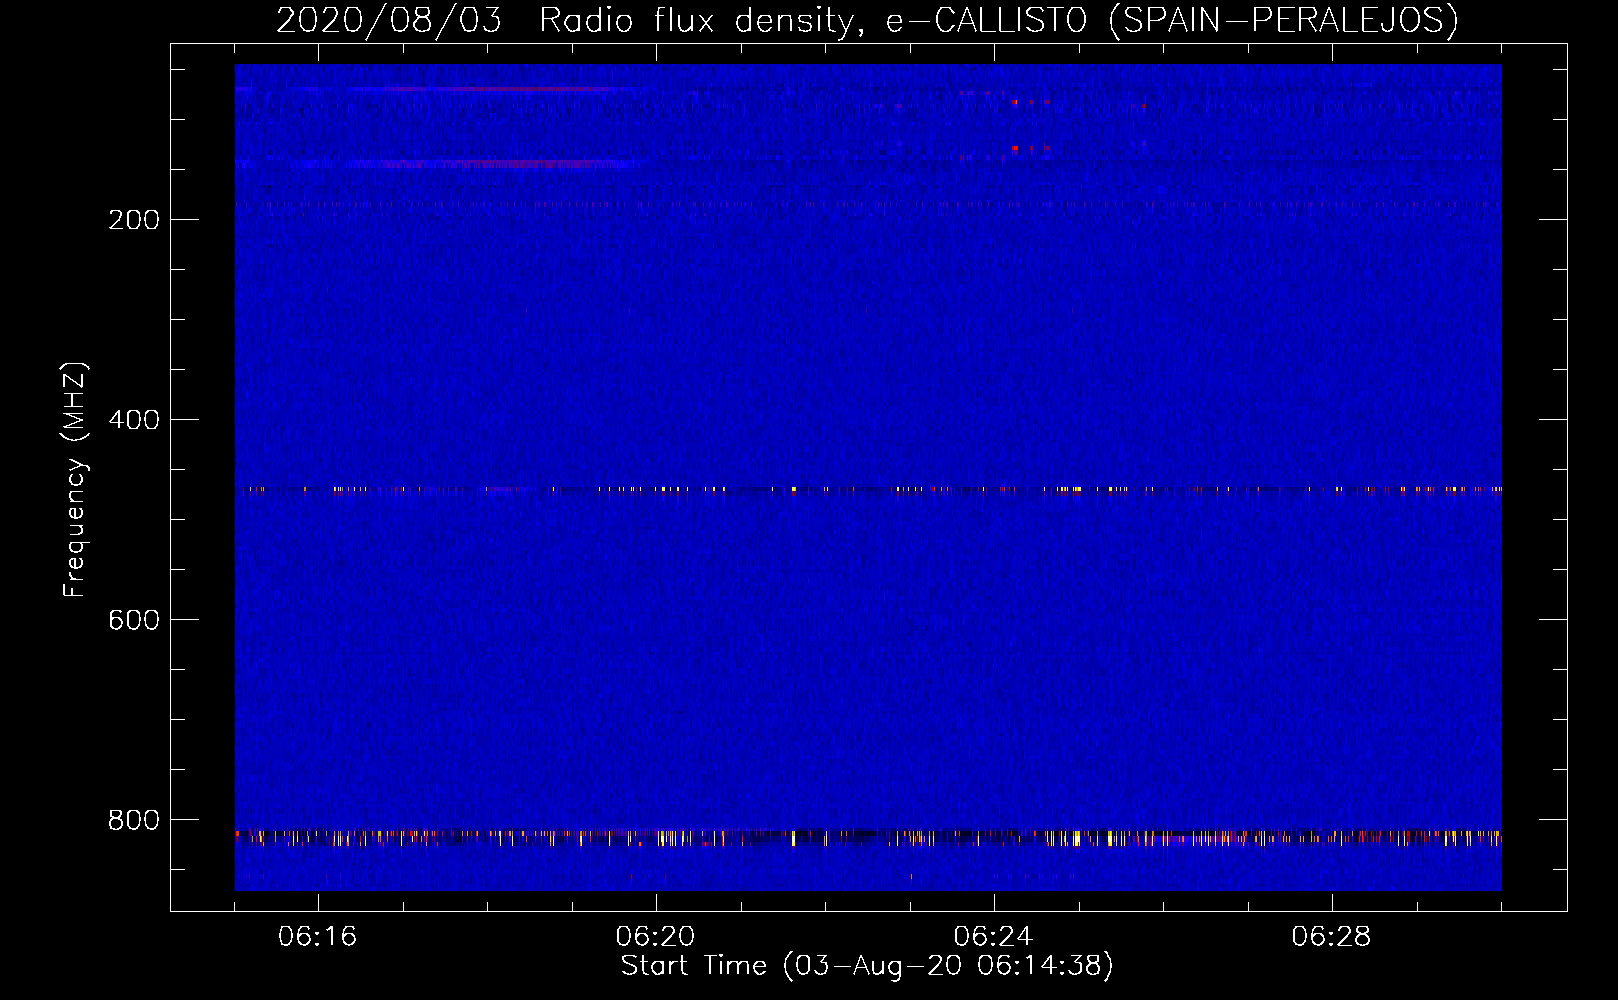Click the 200 frequency tick label
This screenshot has height=1000, width=1618.
(134, 220)
